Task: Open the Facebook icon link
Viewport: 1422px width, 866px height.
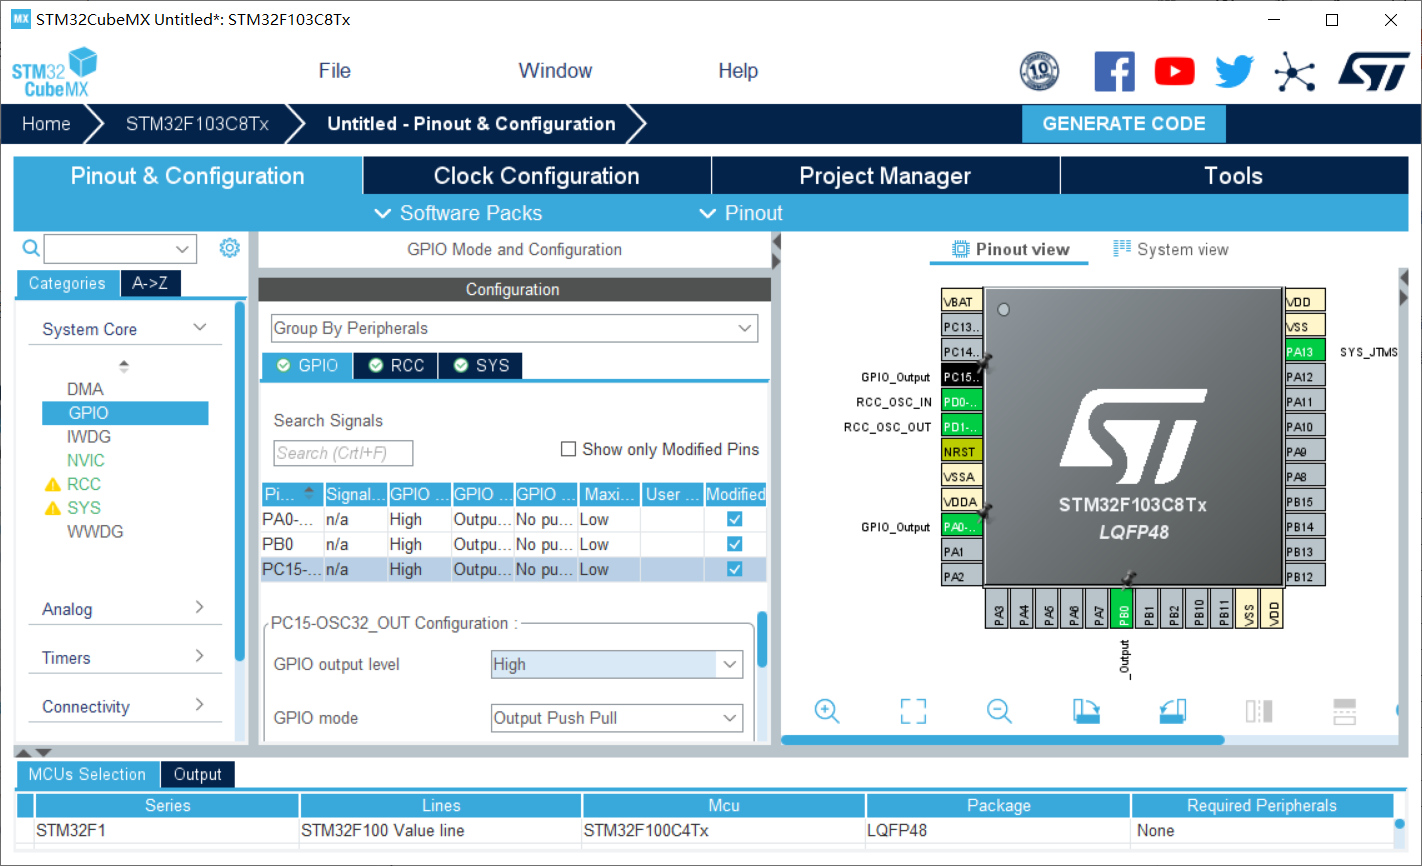Action: click(x=1114, y=71)
